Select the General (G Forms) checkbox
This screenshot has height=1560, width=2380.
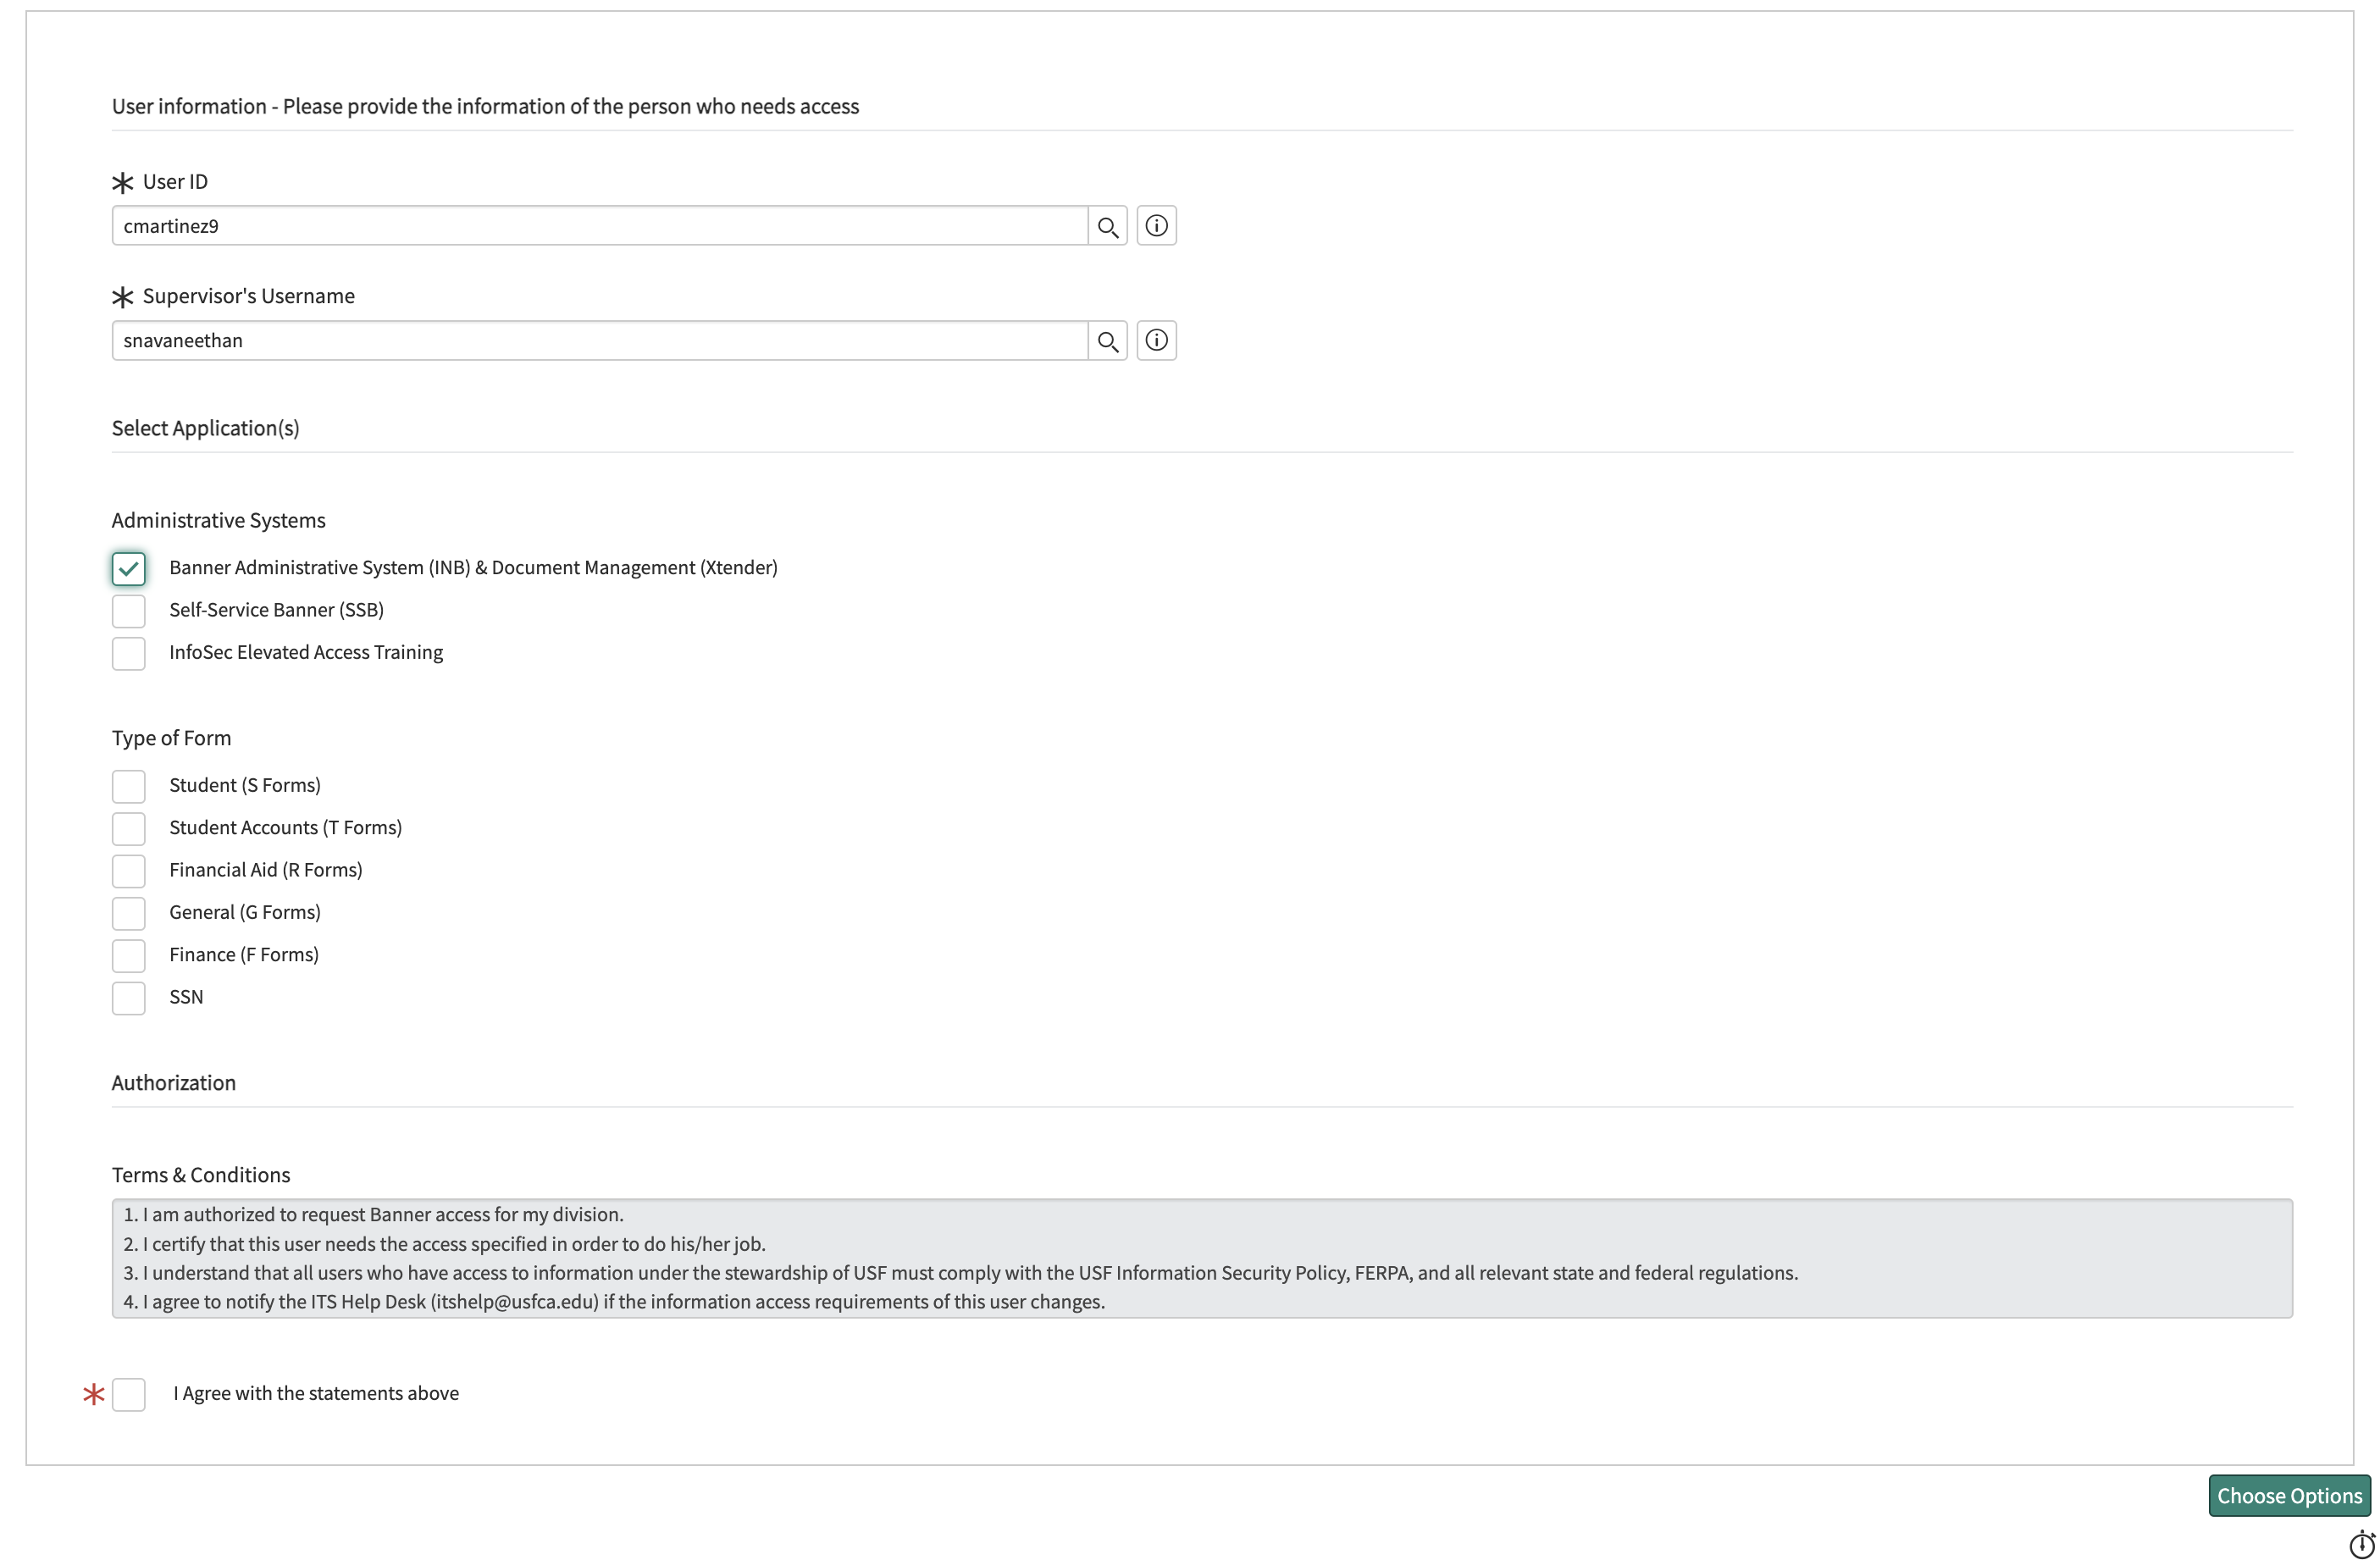coord(129,913)
